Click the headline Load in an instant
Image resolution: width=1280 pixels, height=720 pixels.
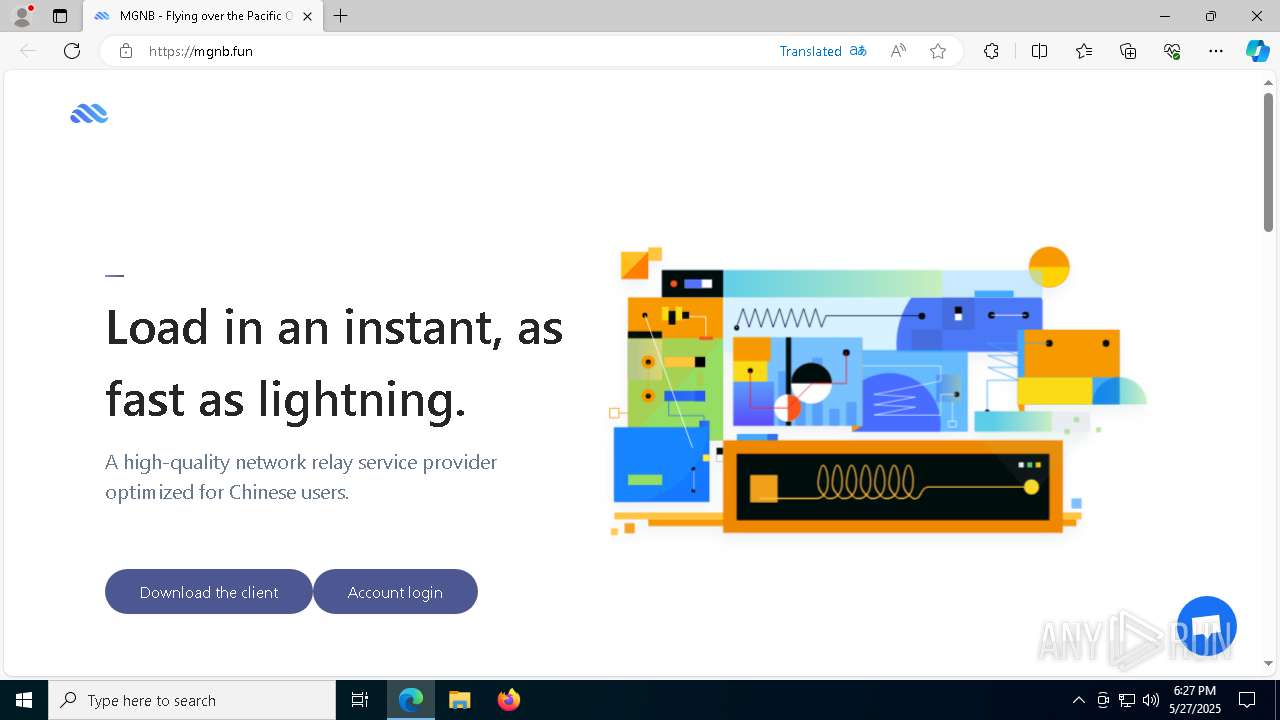click(x=334, y=362)
